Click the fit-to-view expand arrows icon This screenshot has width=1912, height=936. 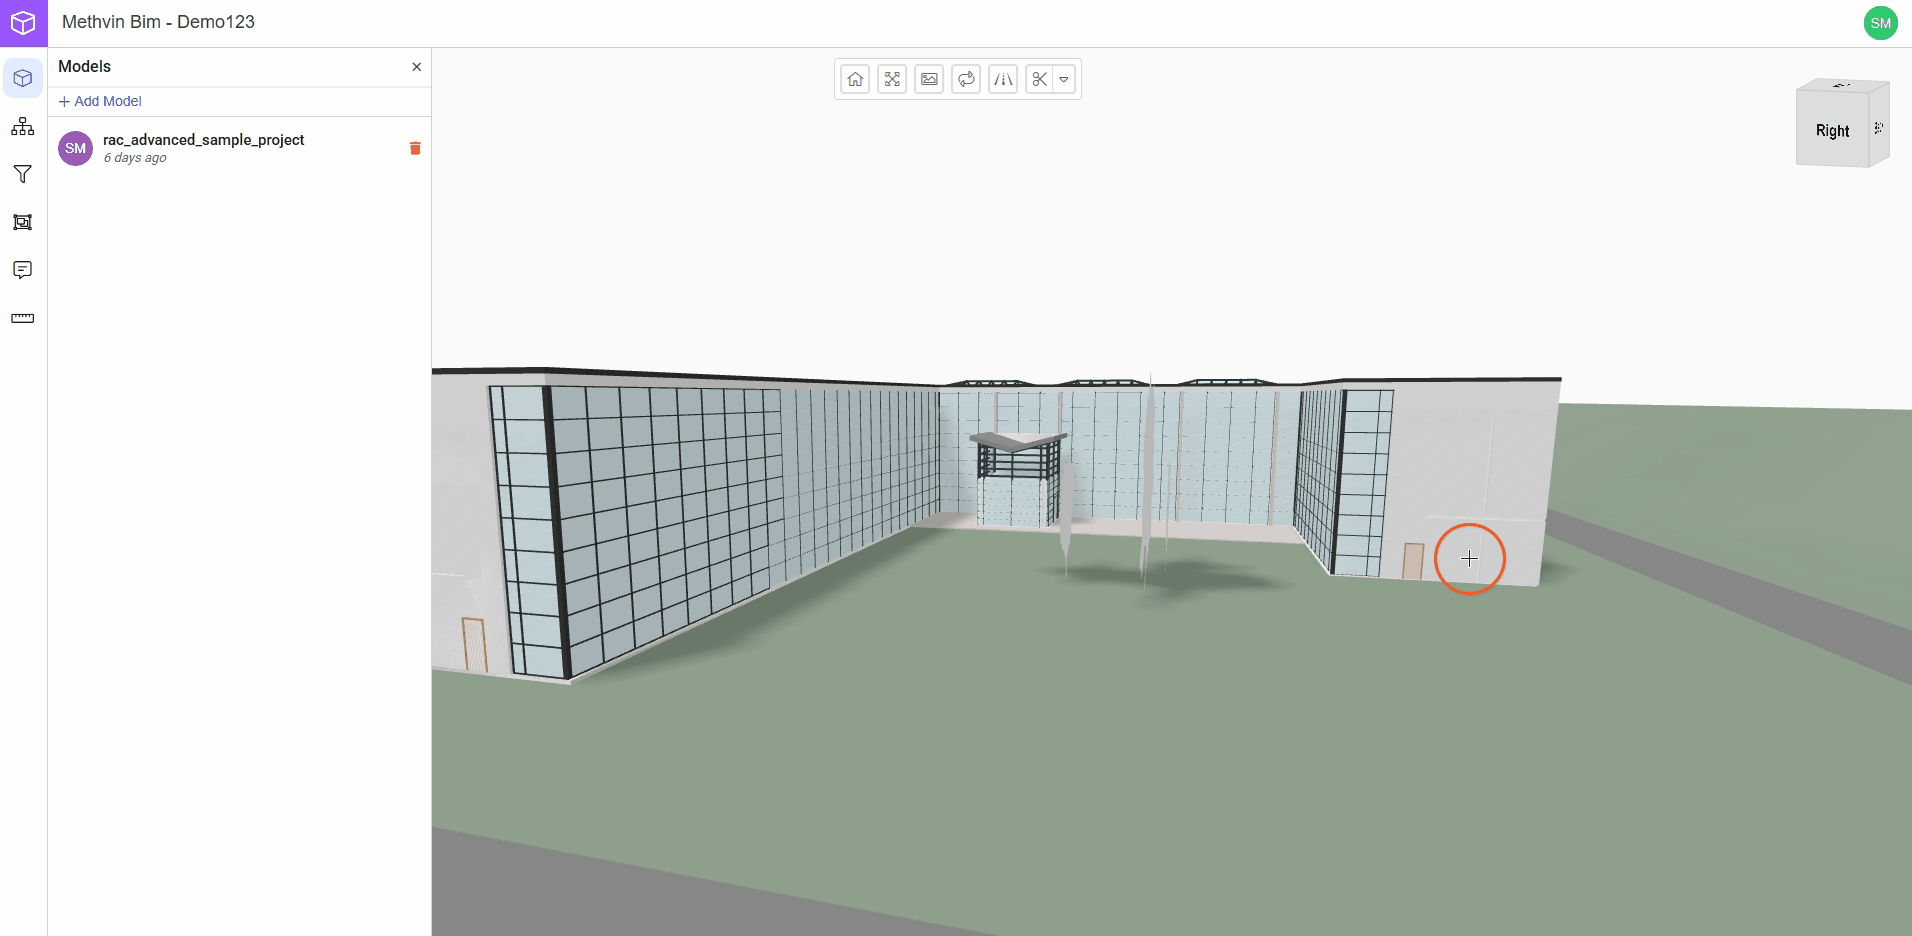point(892,79)
